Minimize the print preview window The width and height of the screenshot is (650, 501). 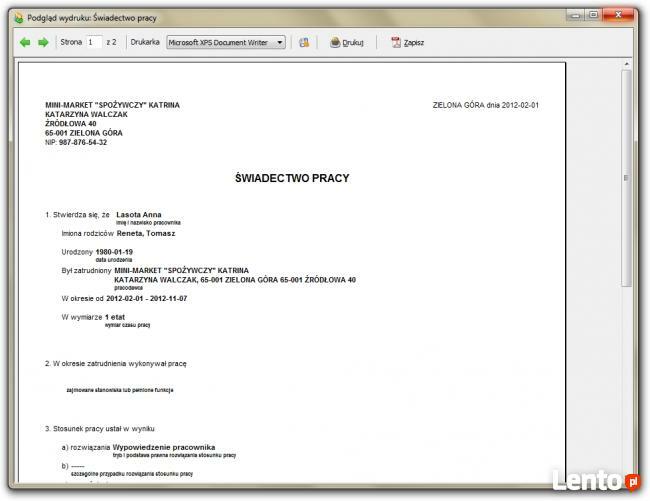(574, 15)
